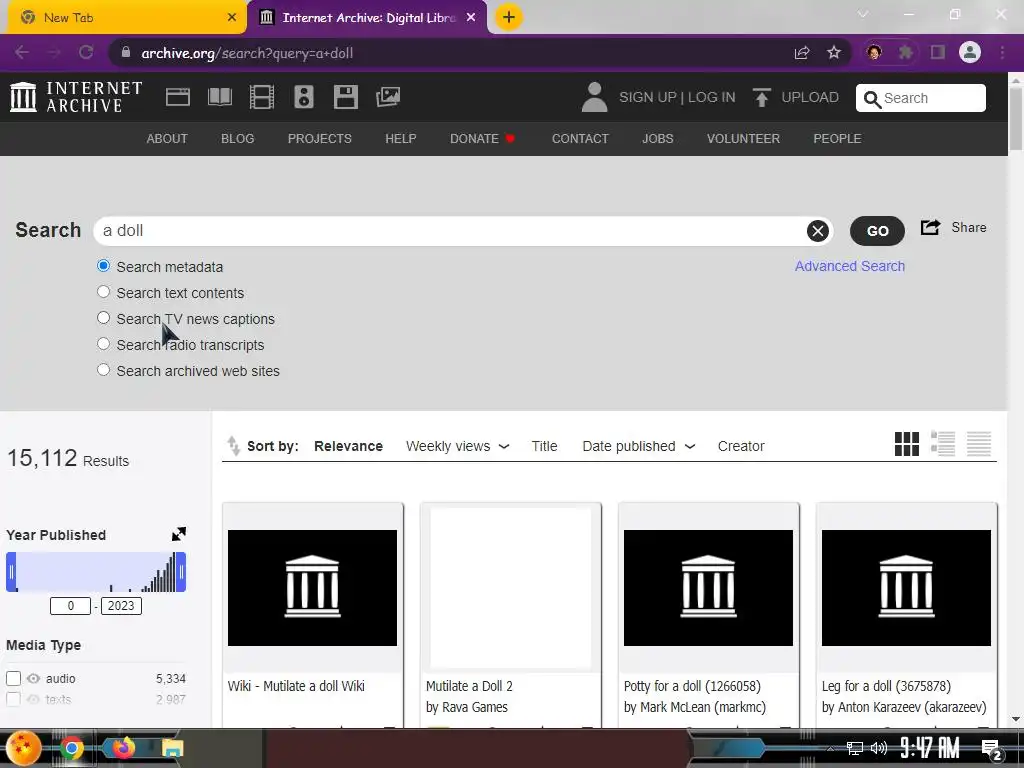This screenshot has width=1024, height=768.
Task: Open the Web (Wayback Machine) media icon
Action: (x=178, y=97)
